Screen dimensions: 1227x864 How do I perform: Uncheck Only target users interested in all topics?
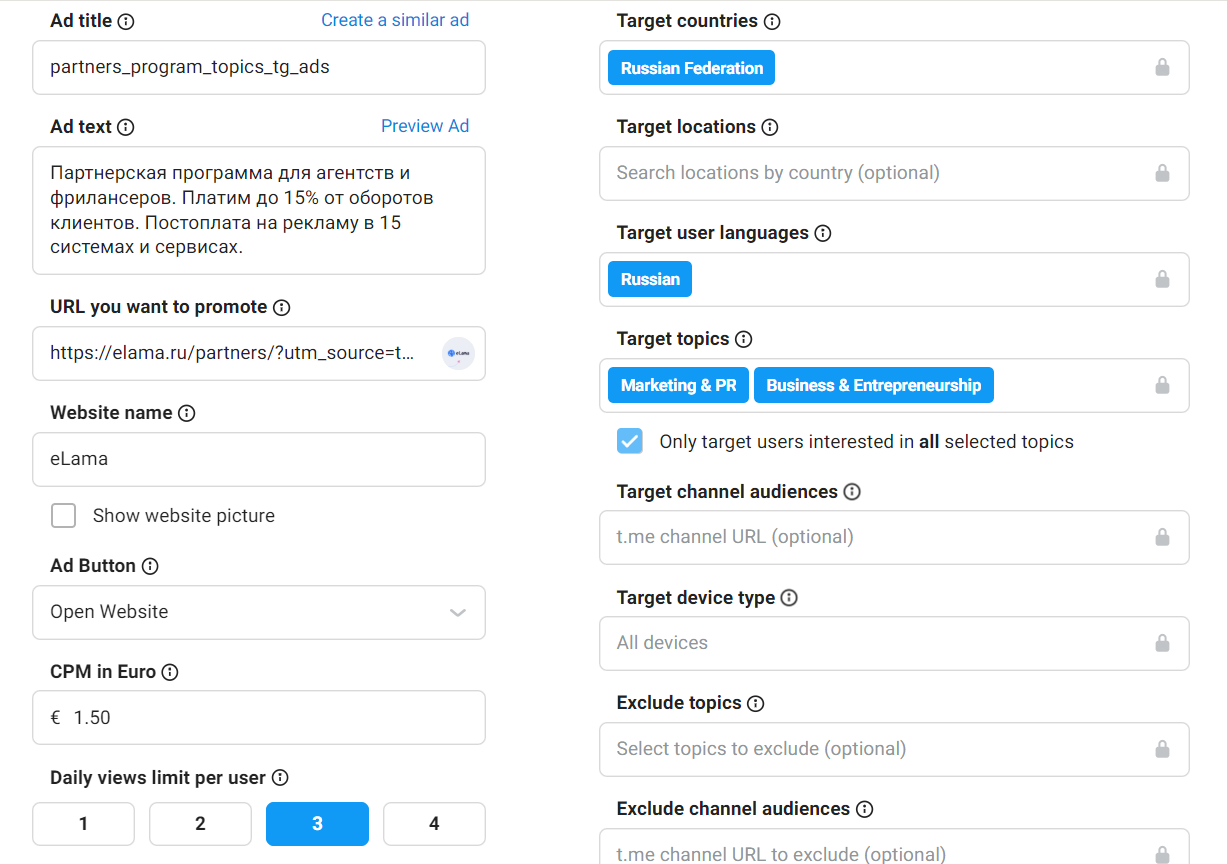point(630,441)
